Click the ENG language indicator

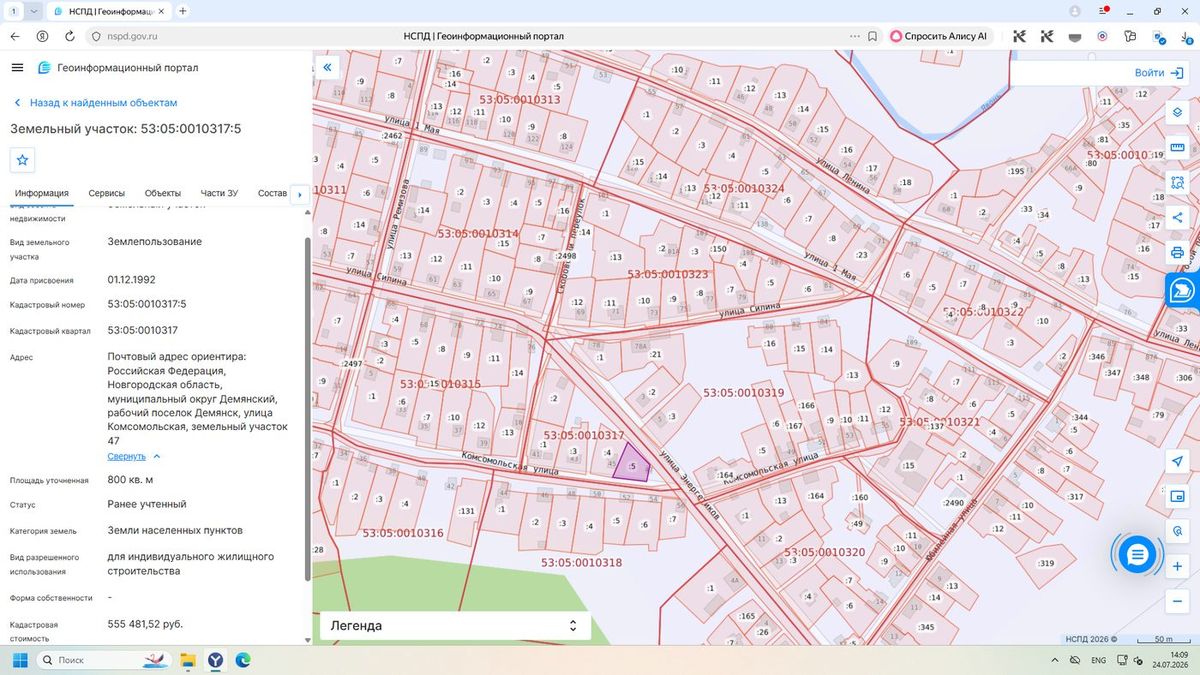click(1098, 660)
